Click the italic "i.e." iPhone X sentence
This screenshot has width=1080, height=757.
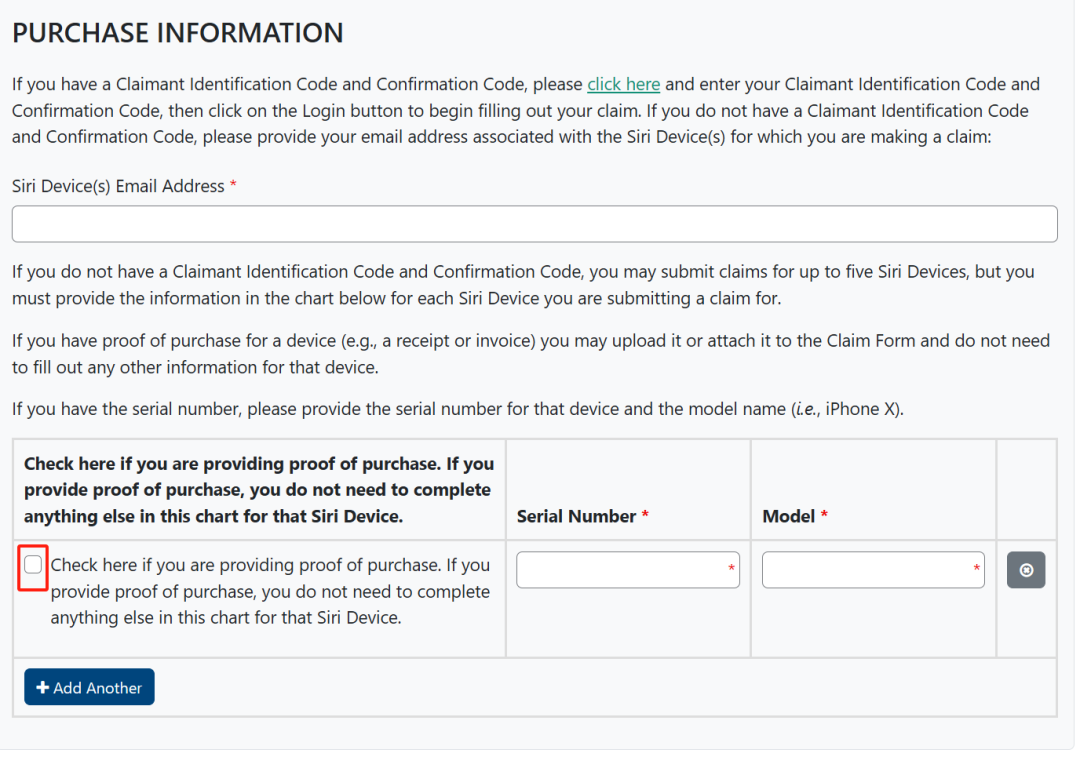[x=457, y=409]
